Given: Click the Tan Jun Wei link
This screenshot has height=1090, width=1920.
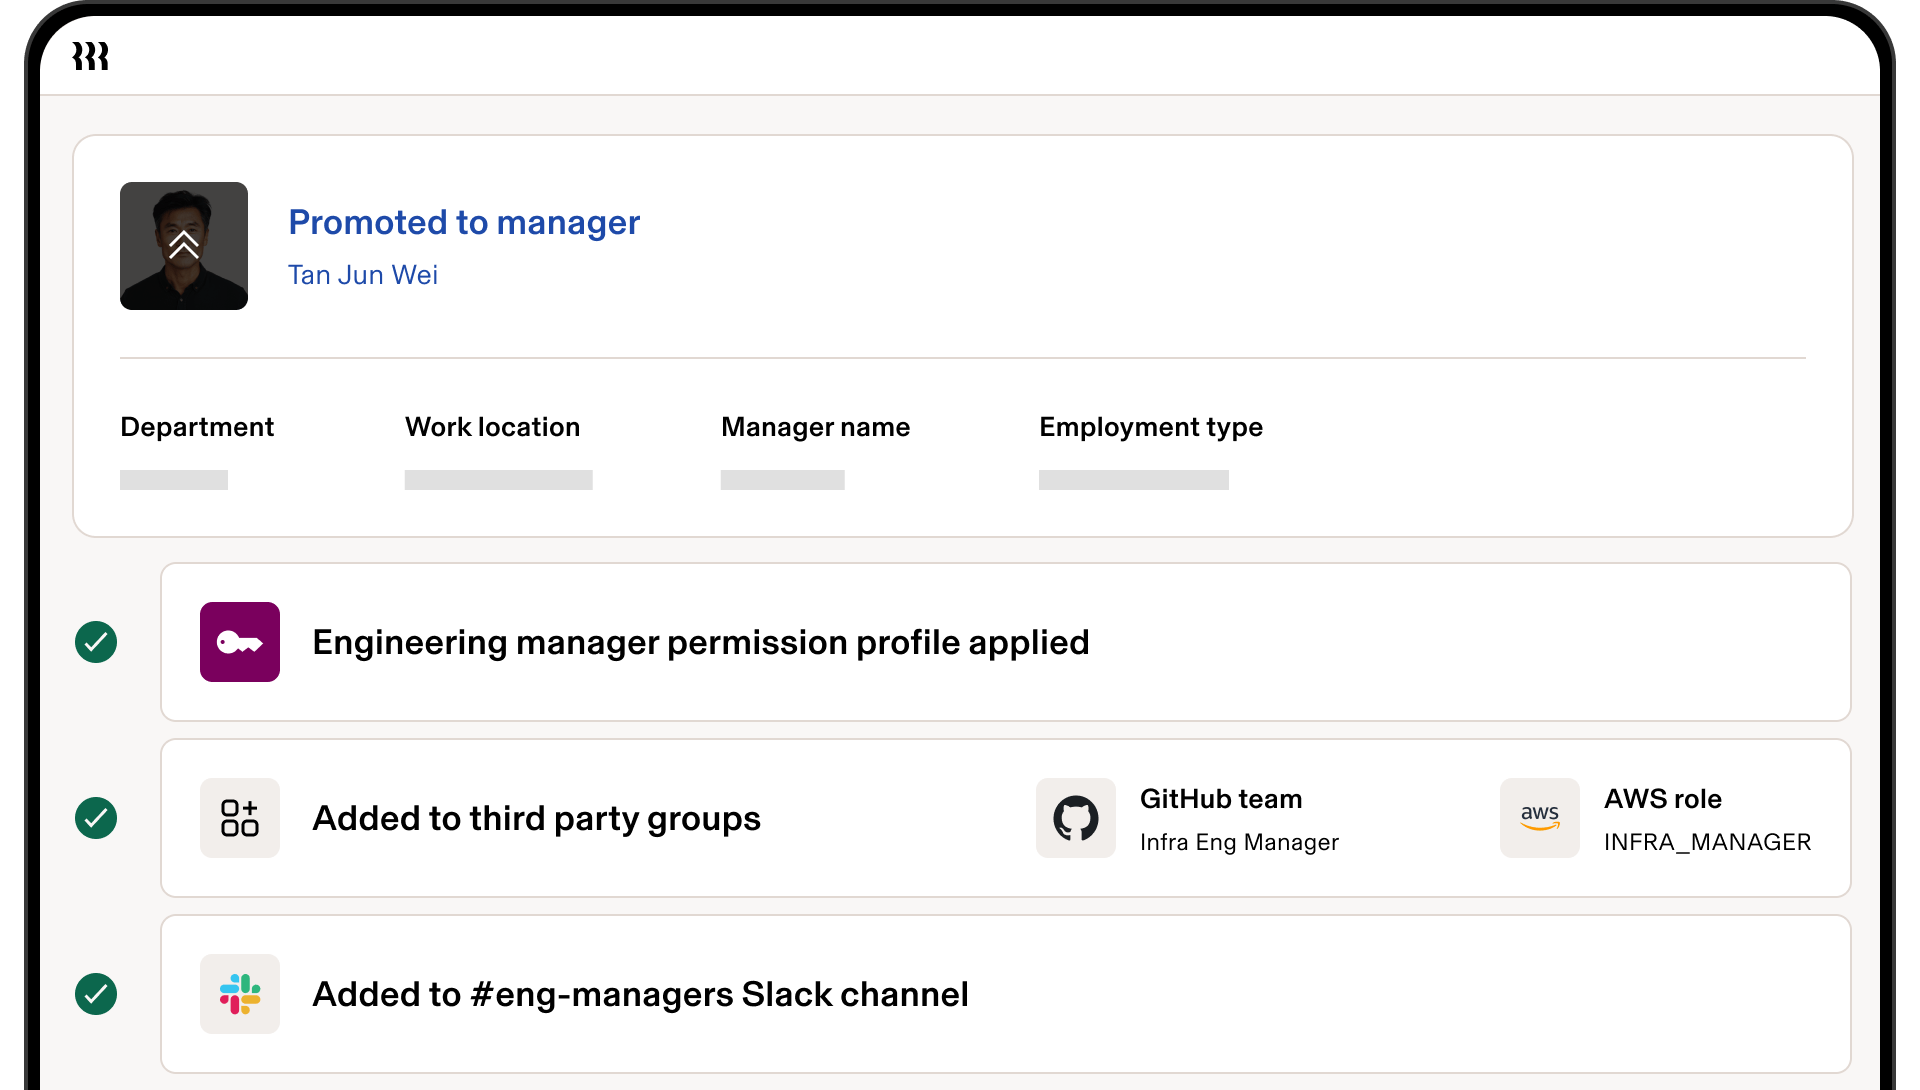Looking at the screenshot, I should pyautogui.click(x=363, y=275).
